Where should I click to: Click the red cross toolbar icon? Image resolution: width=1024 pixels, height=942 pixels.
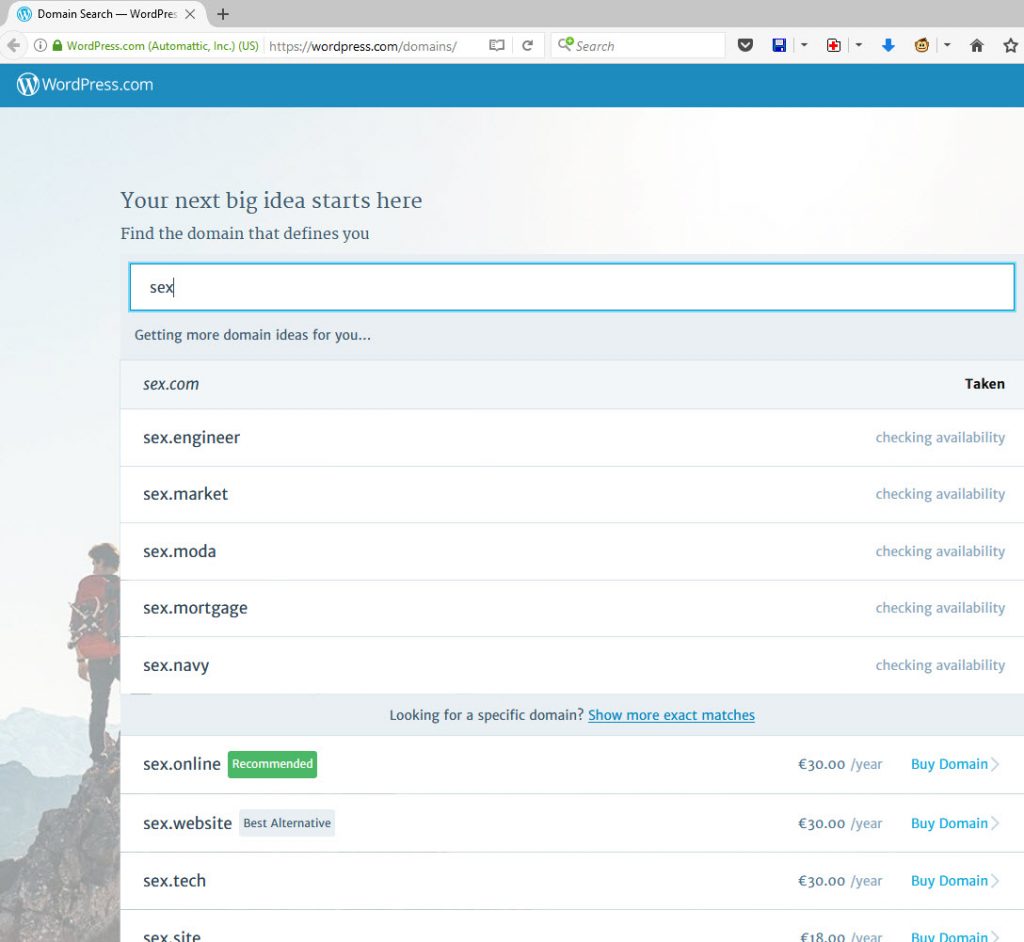(833, 45)
